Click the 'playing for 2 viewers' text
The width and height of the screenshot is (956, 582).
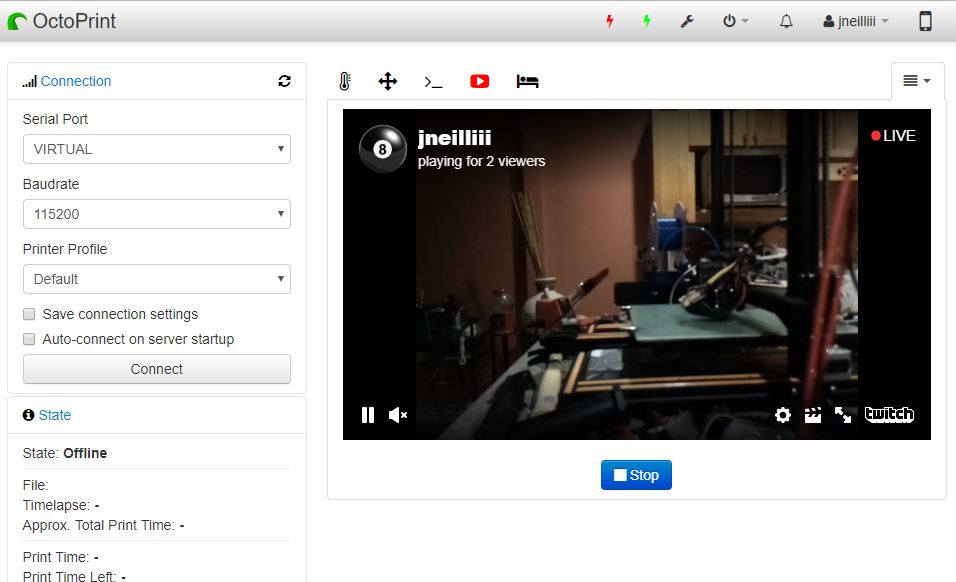point(481,161)
